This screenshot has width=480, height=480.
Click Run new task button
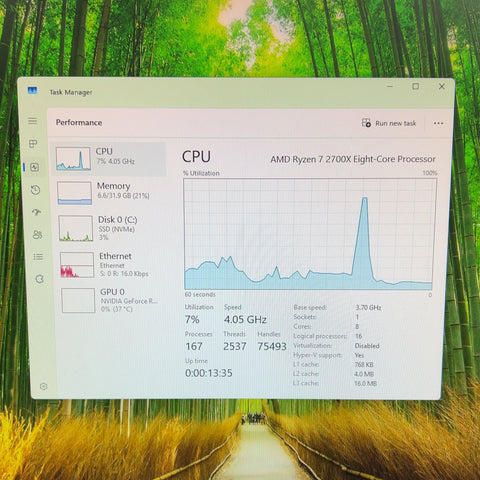[389, 123]
